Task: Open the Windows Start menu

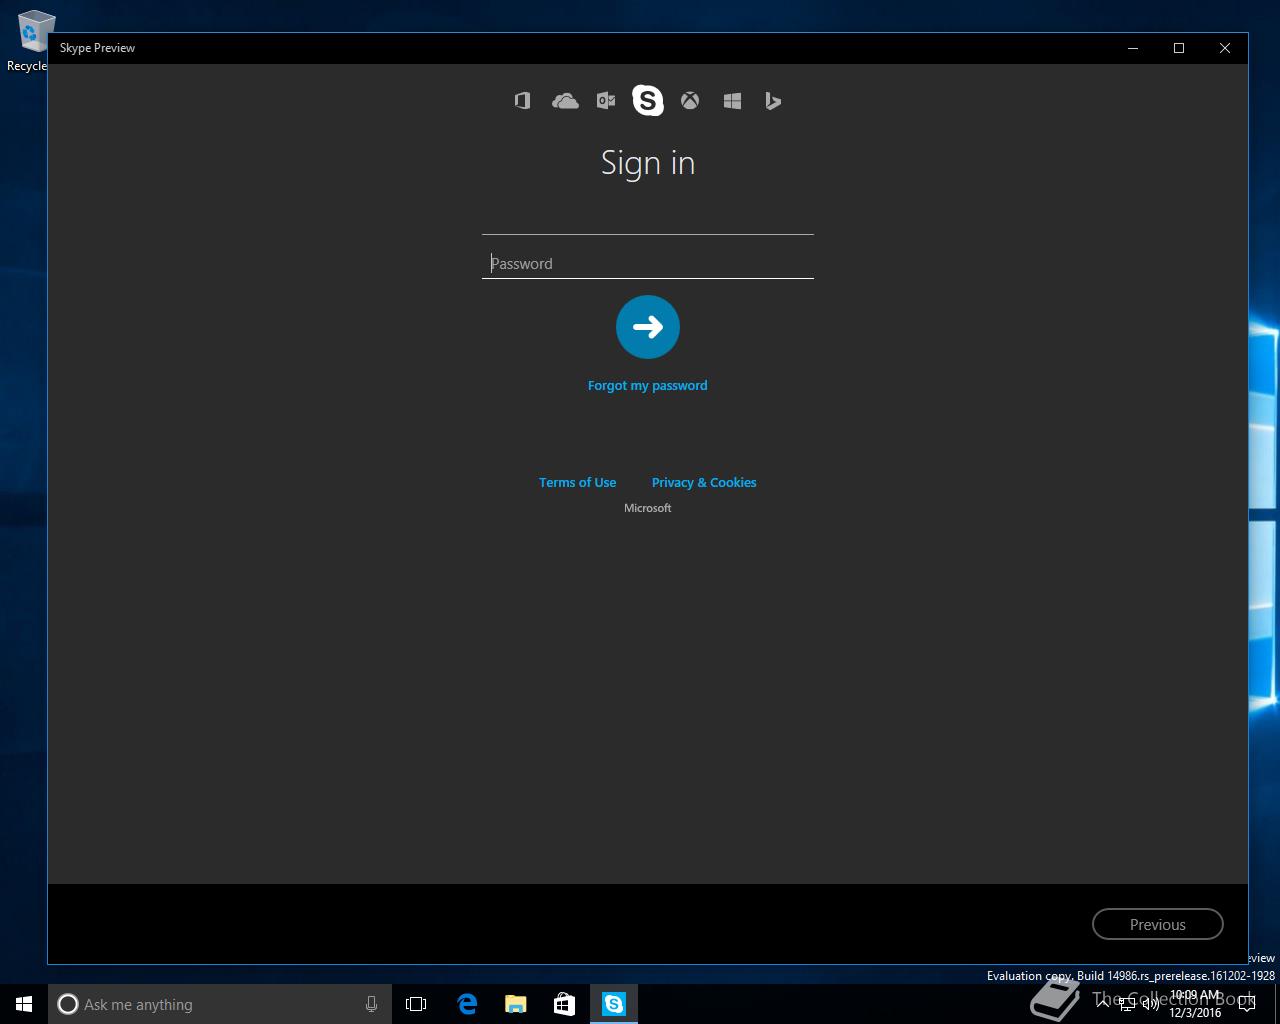Action: click(x=24, y=1004)
